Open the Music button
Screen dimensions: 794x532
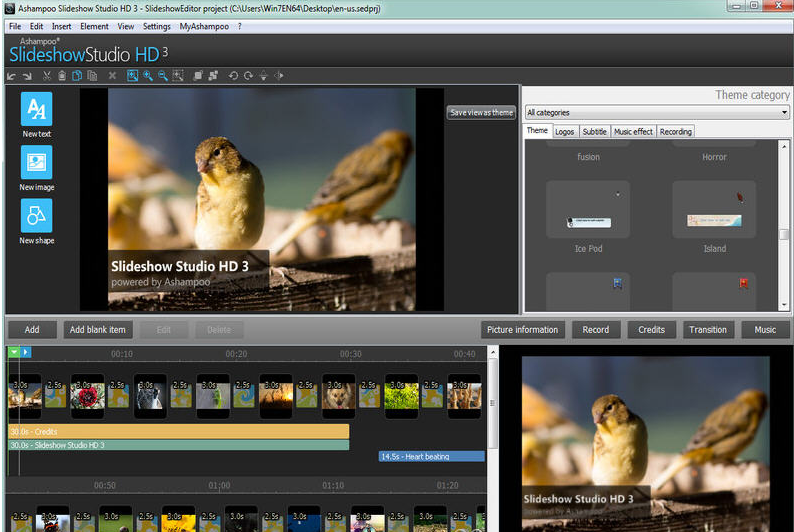click(765, 330)
